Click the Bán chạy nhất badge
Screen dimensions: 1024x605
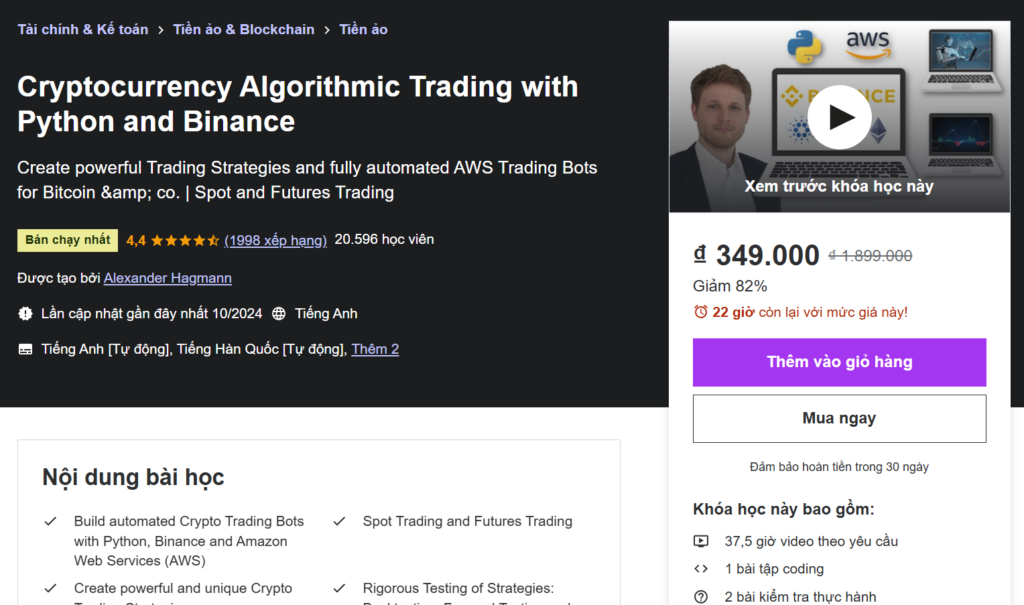pos(66,240)
